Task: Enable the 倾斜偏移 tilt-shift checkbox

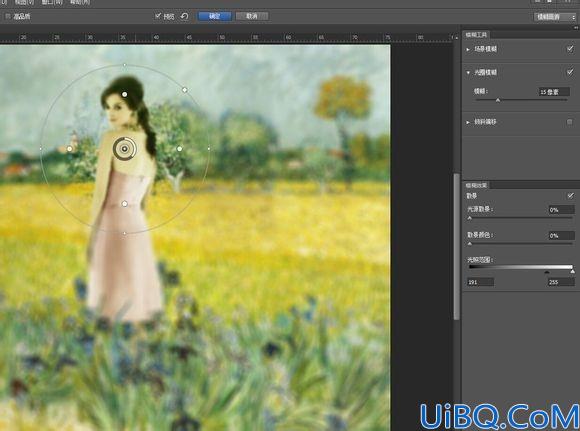Action: click(x=570, y=122)
